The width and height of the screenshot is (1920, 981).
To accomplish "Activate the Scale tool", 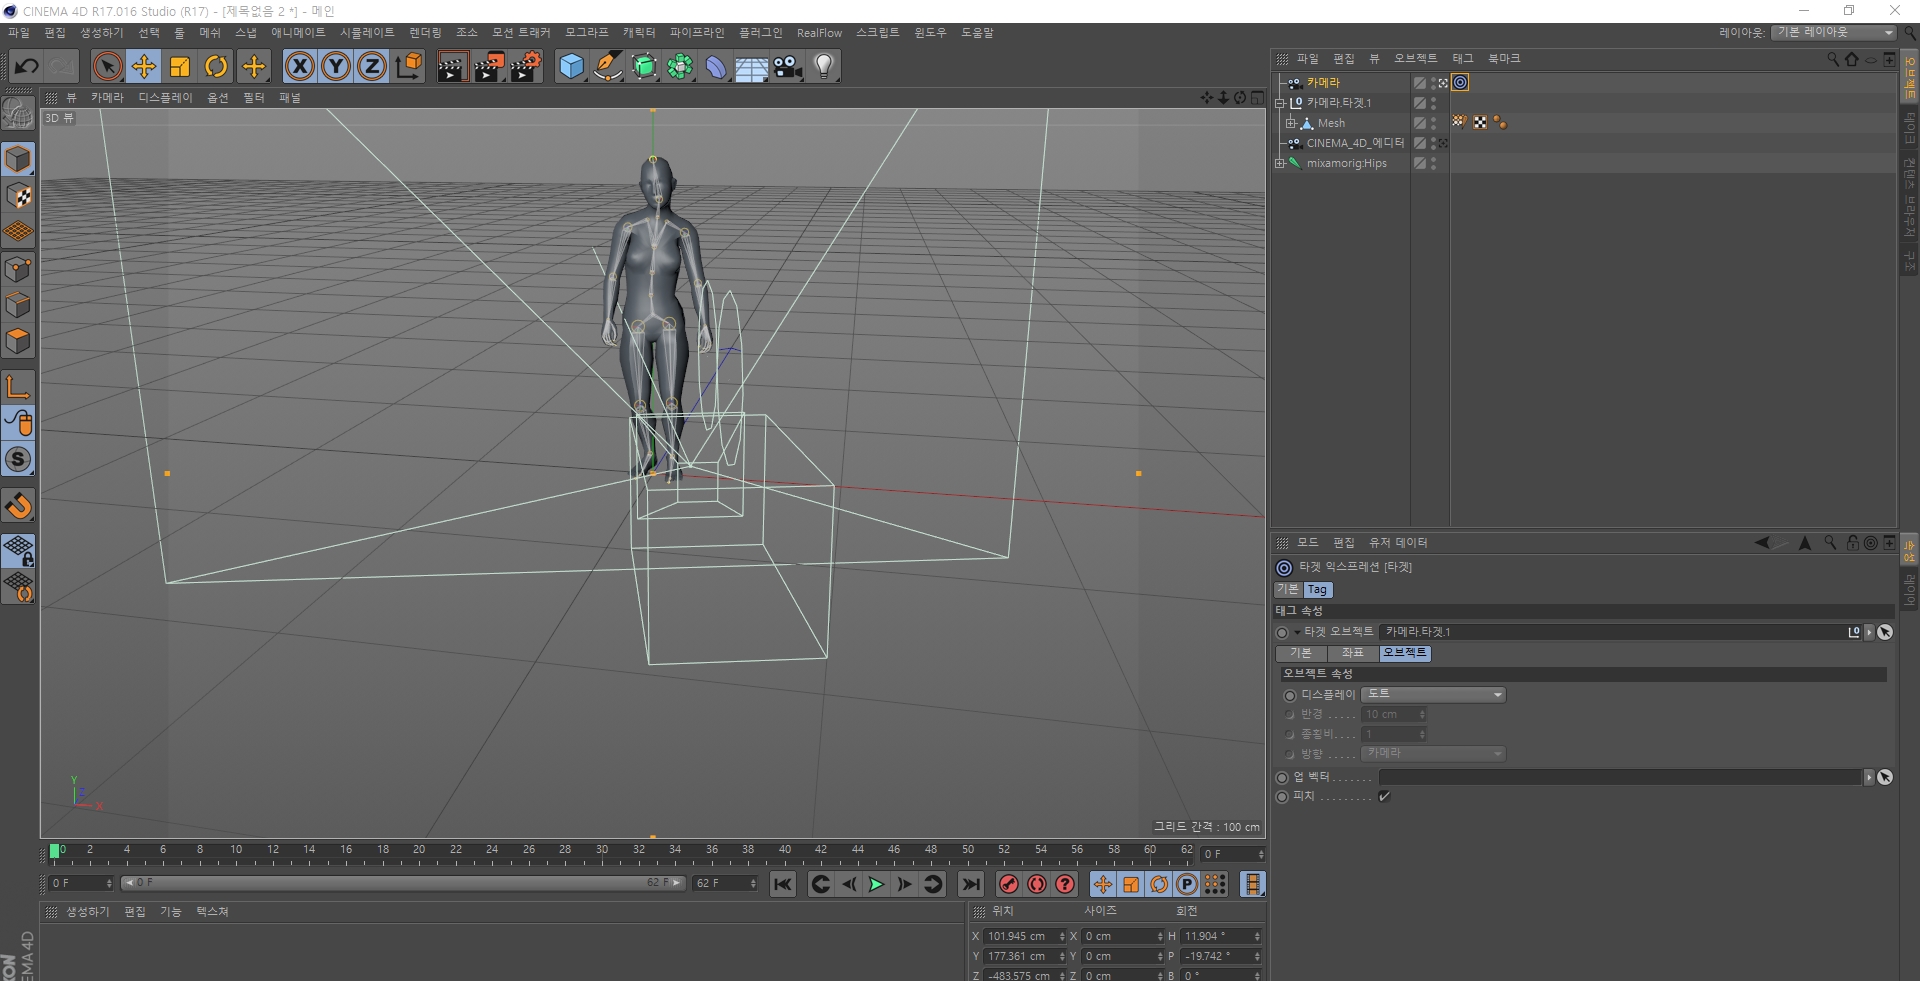I will tap(180, 67).
